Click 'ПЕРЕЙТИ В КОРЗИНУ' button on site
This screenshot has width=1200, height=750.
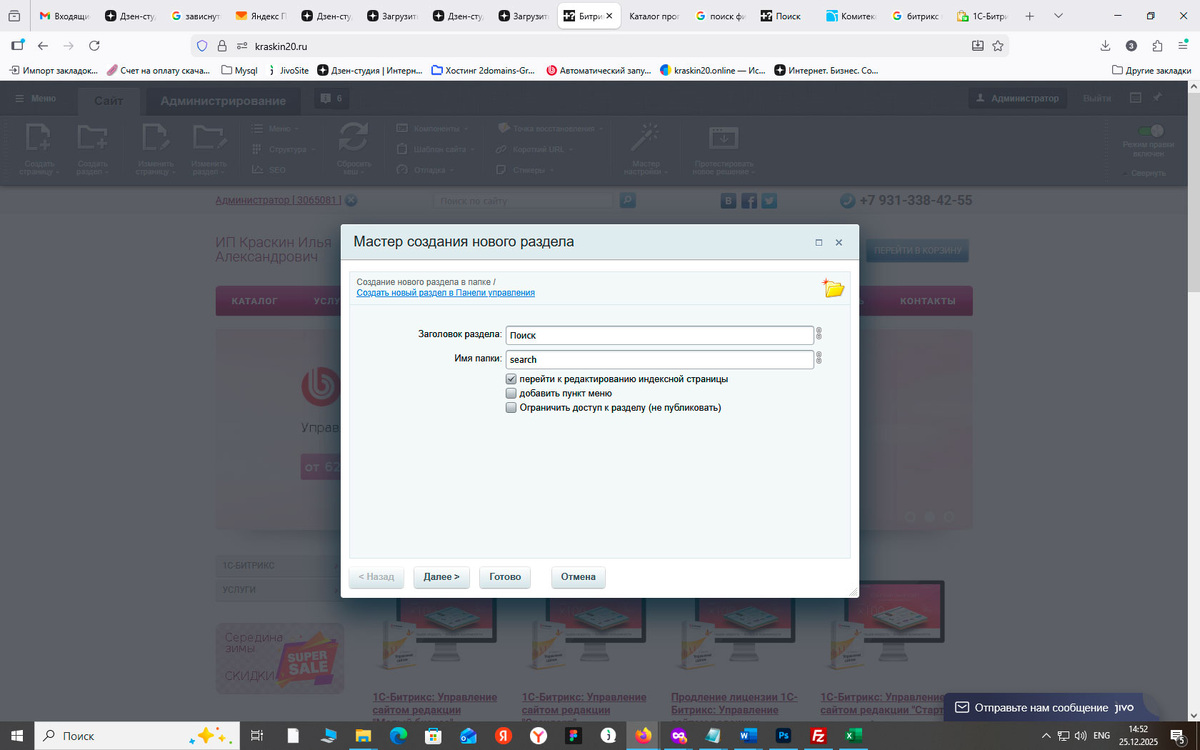[917, 251]
